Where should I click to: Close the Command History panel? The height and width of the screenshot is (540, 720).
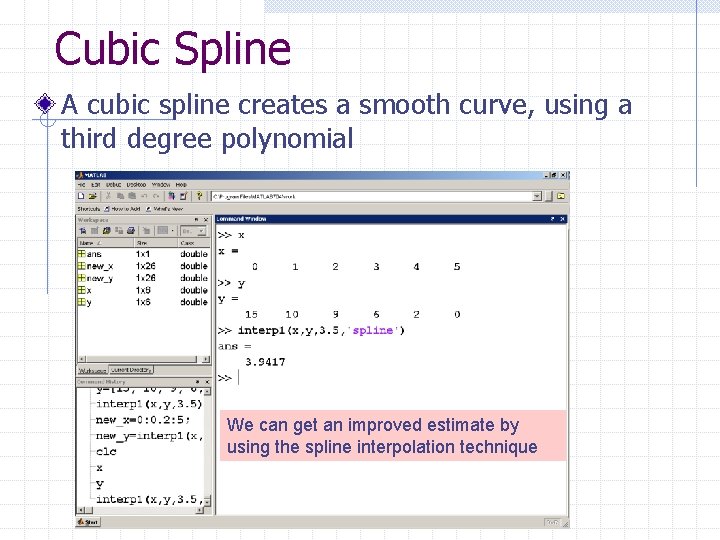pos(207,382)
